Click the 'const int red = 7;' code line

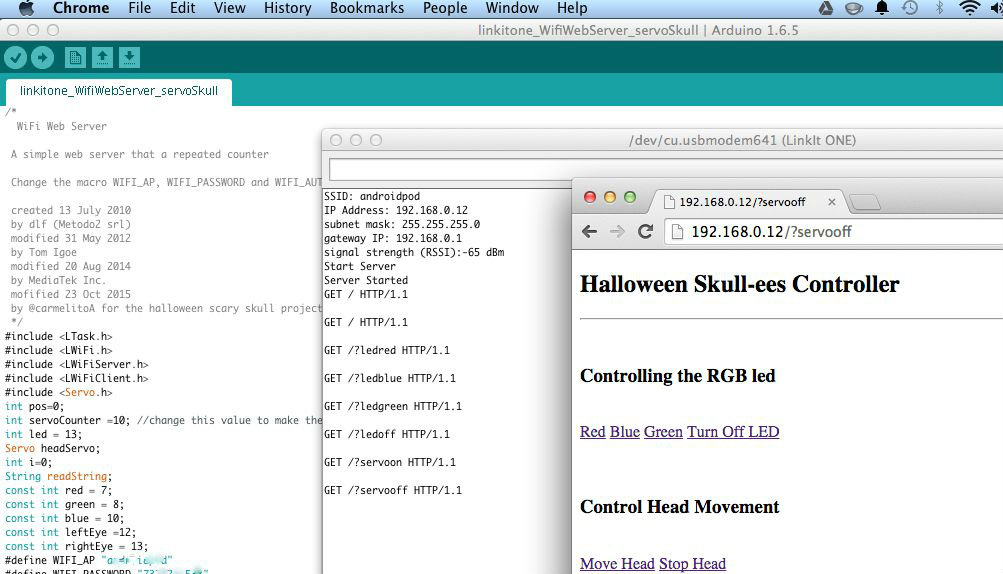tap(59, 490)
